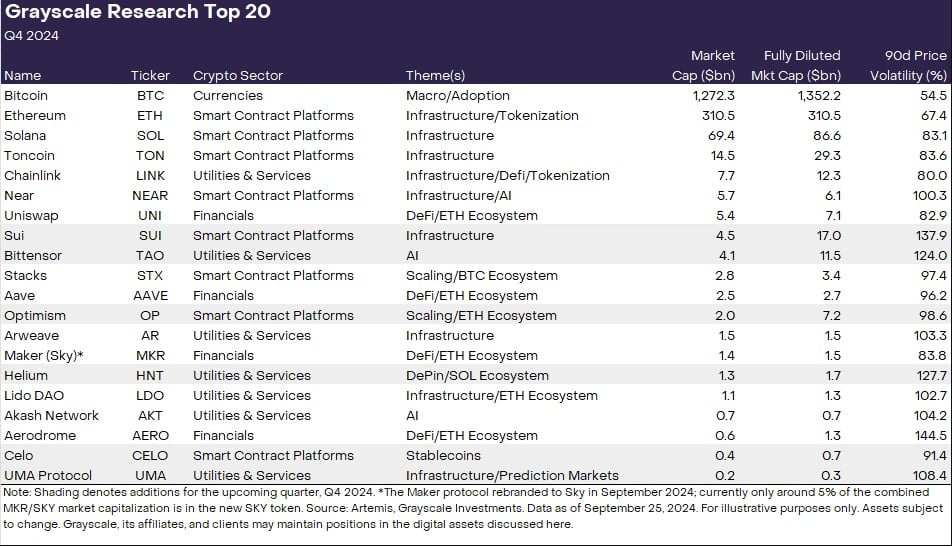Image resolution: width=952 pixels, height=546 pixels.
Task: Click the Fully Diluted Mkt Cap header
Action: (802, 65)
